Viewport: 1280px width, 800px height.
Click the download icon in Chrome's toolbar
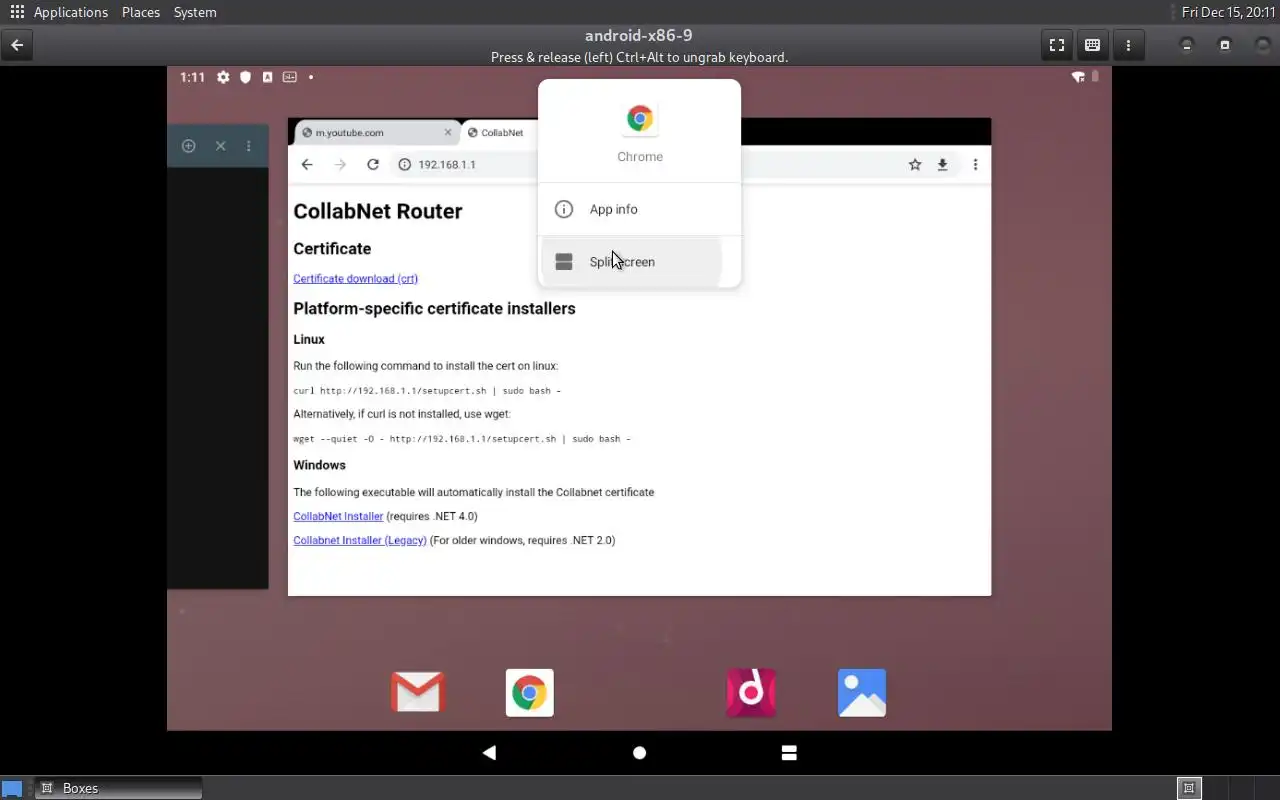[942, 165]
